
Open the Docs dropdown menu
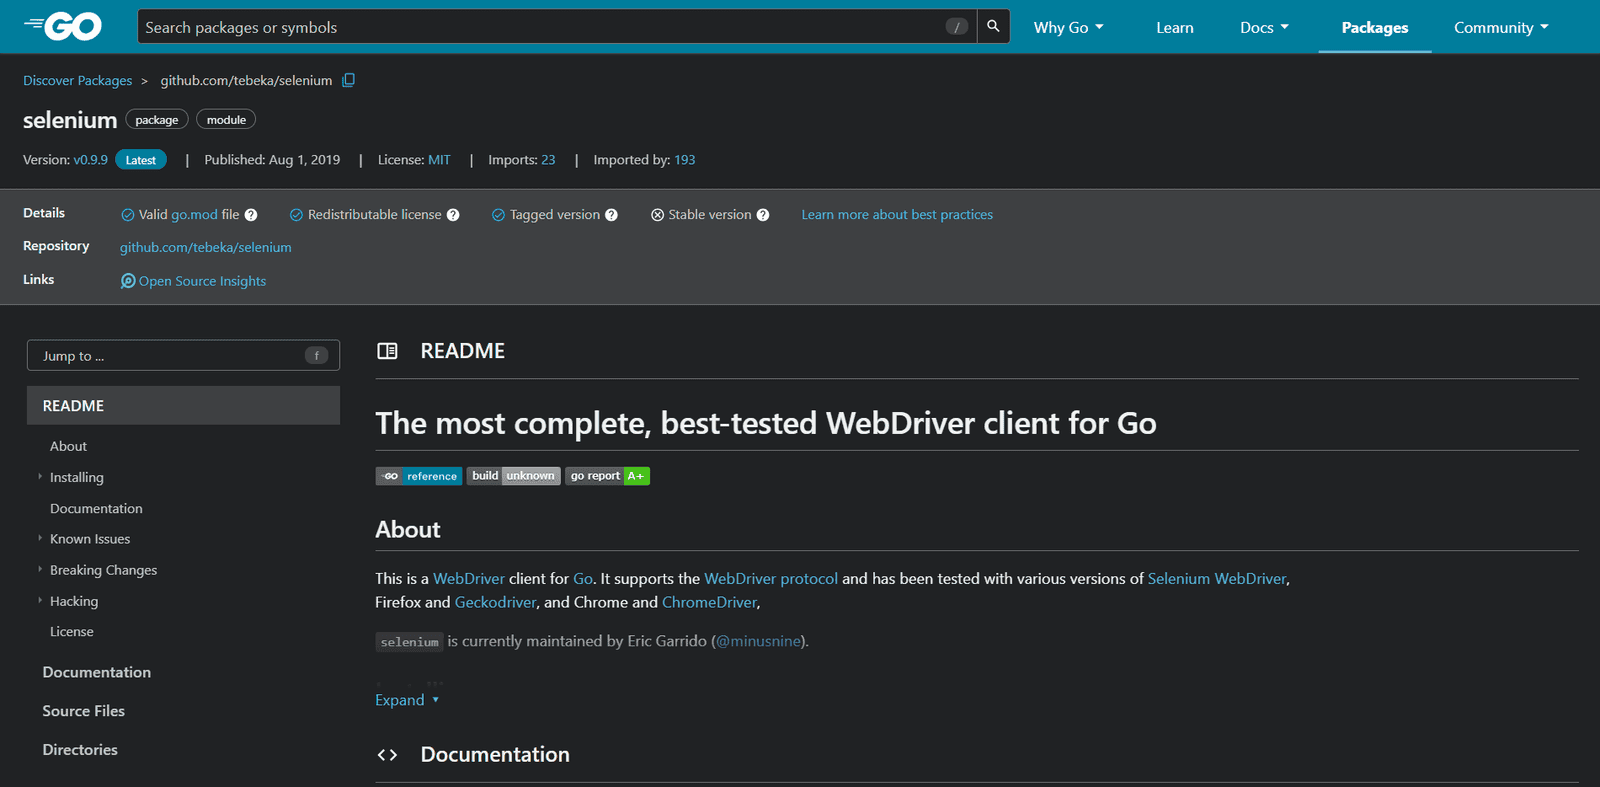1264,28
